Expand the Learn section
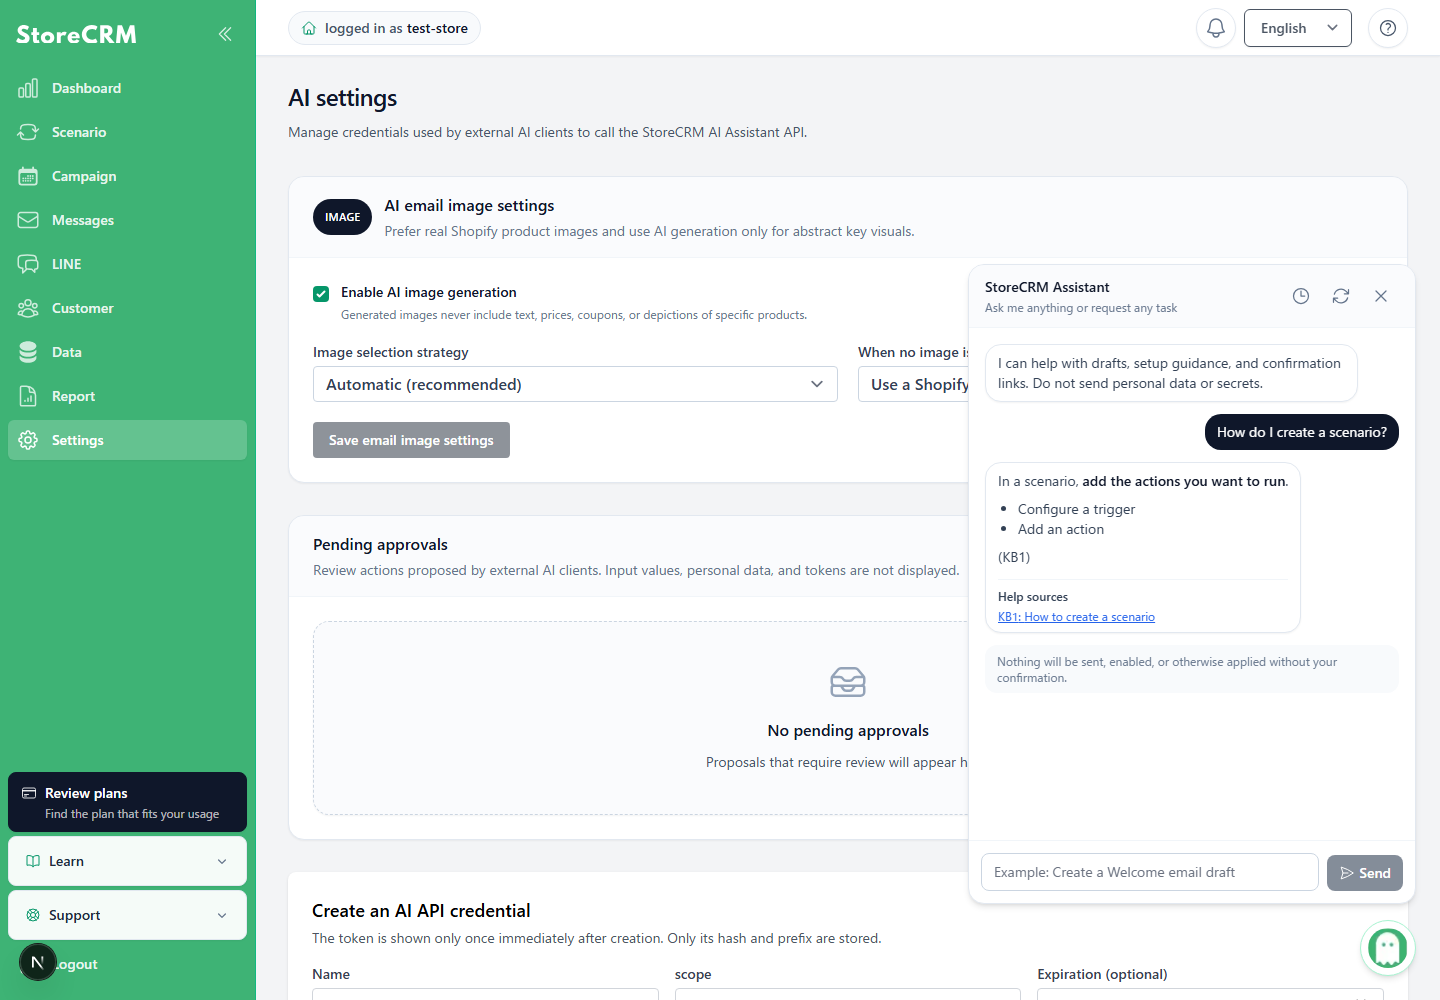Screen dimensions: 1440x1000 click(127, 861)
